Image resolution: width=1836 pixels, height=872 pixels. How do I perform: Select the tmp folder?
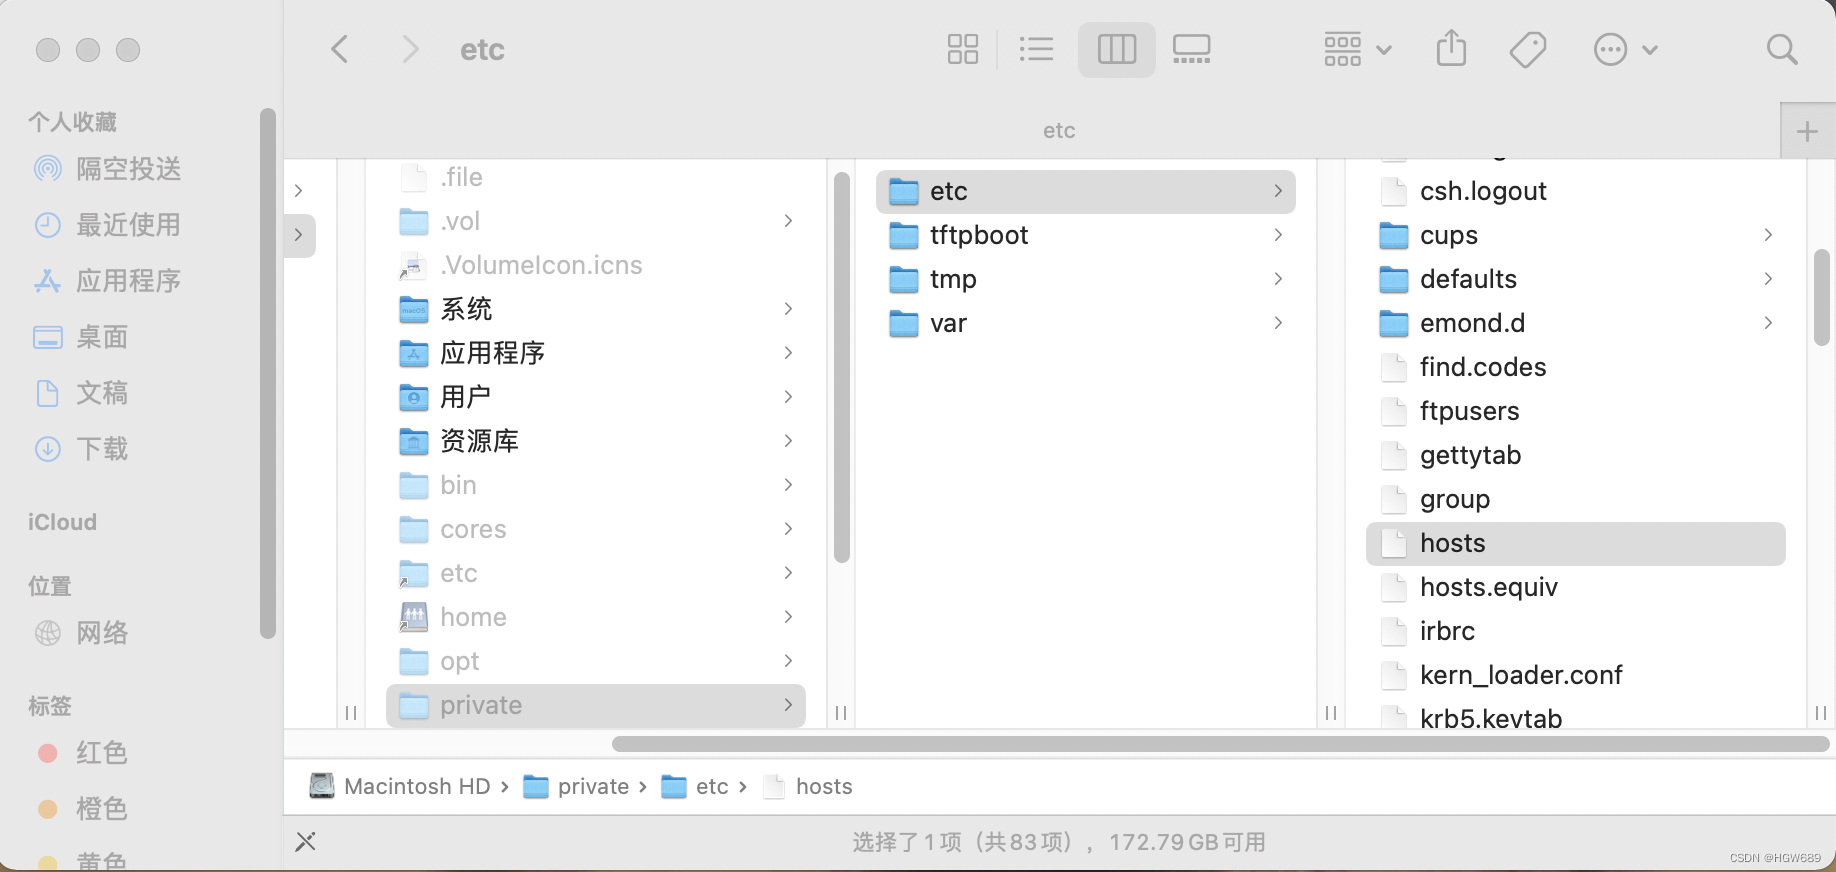(1086, 279)
